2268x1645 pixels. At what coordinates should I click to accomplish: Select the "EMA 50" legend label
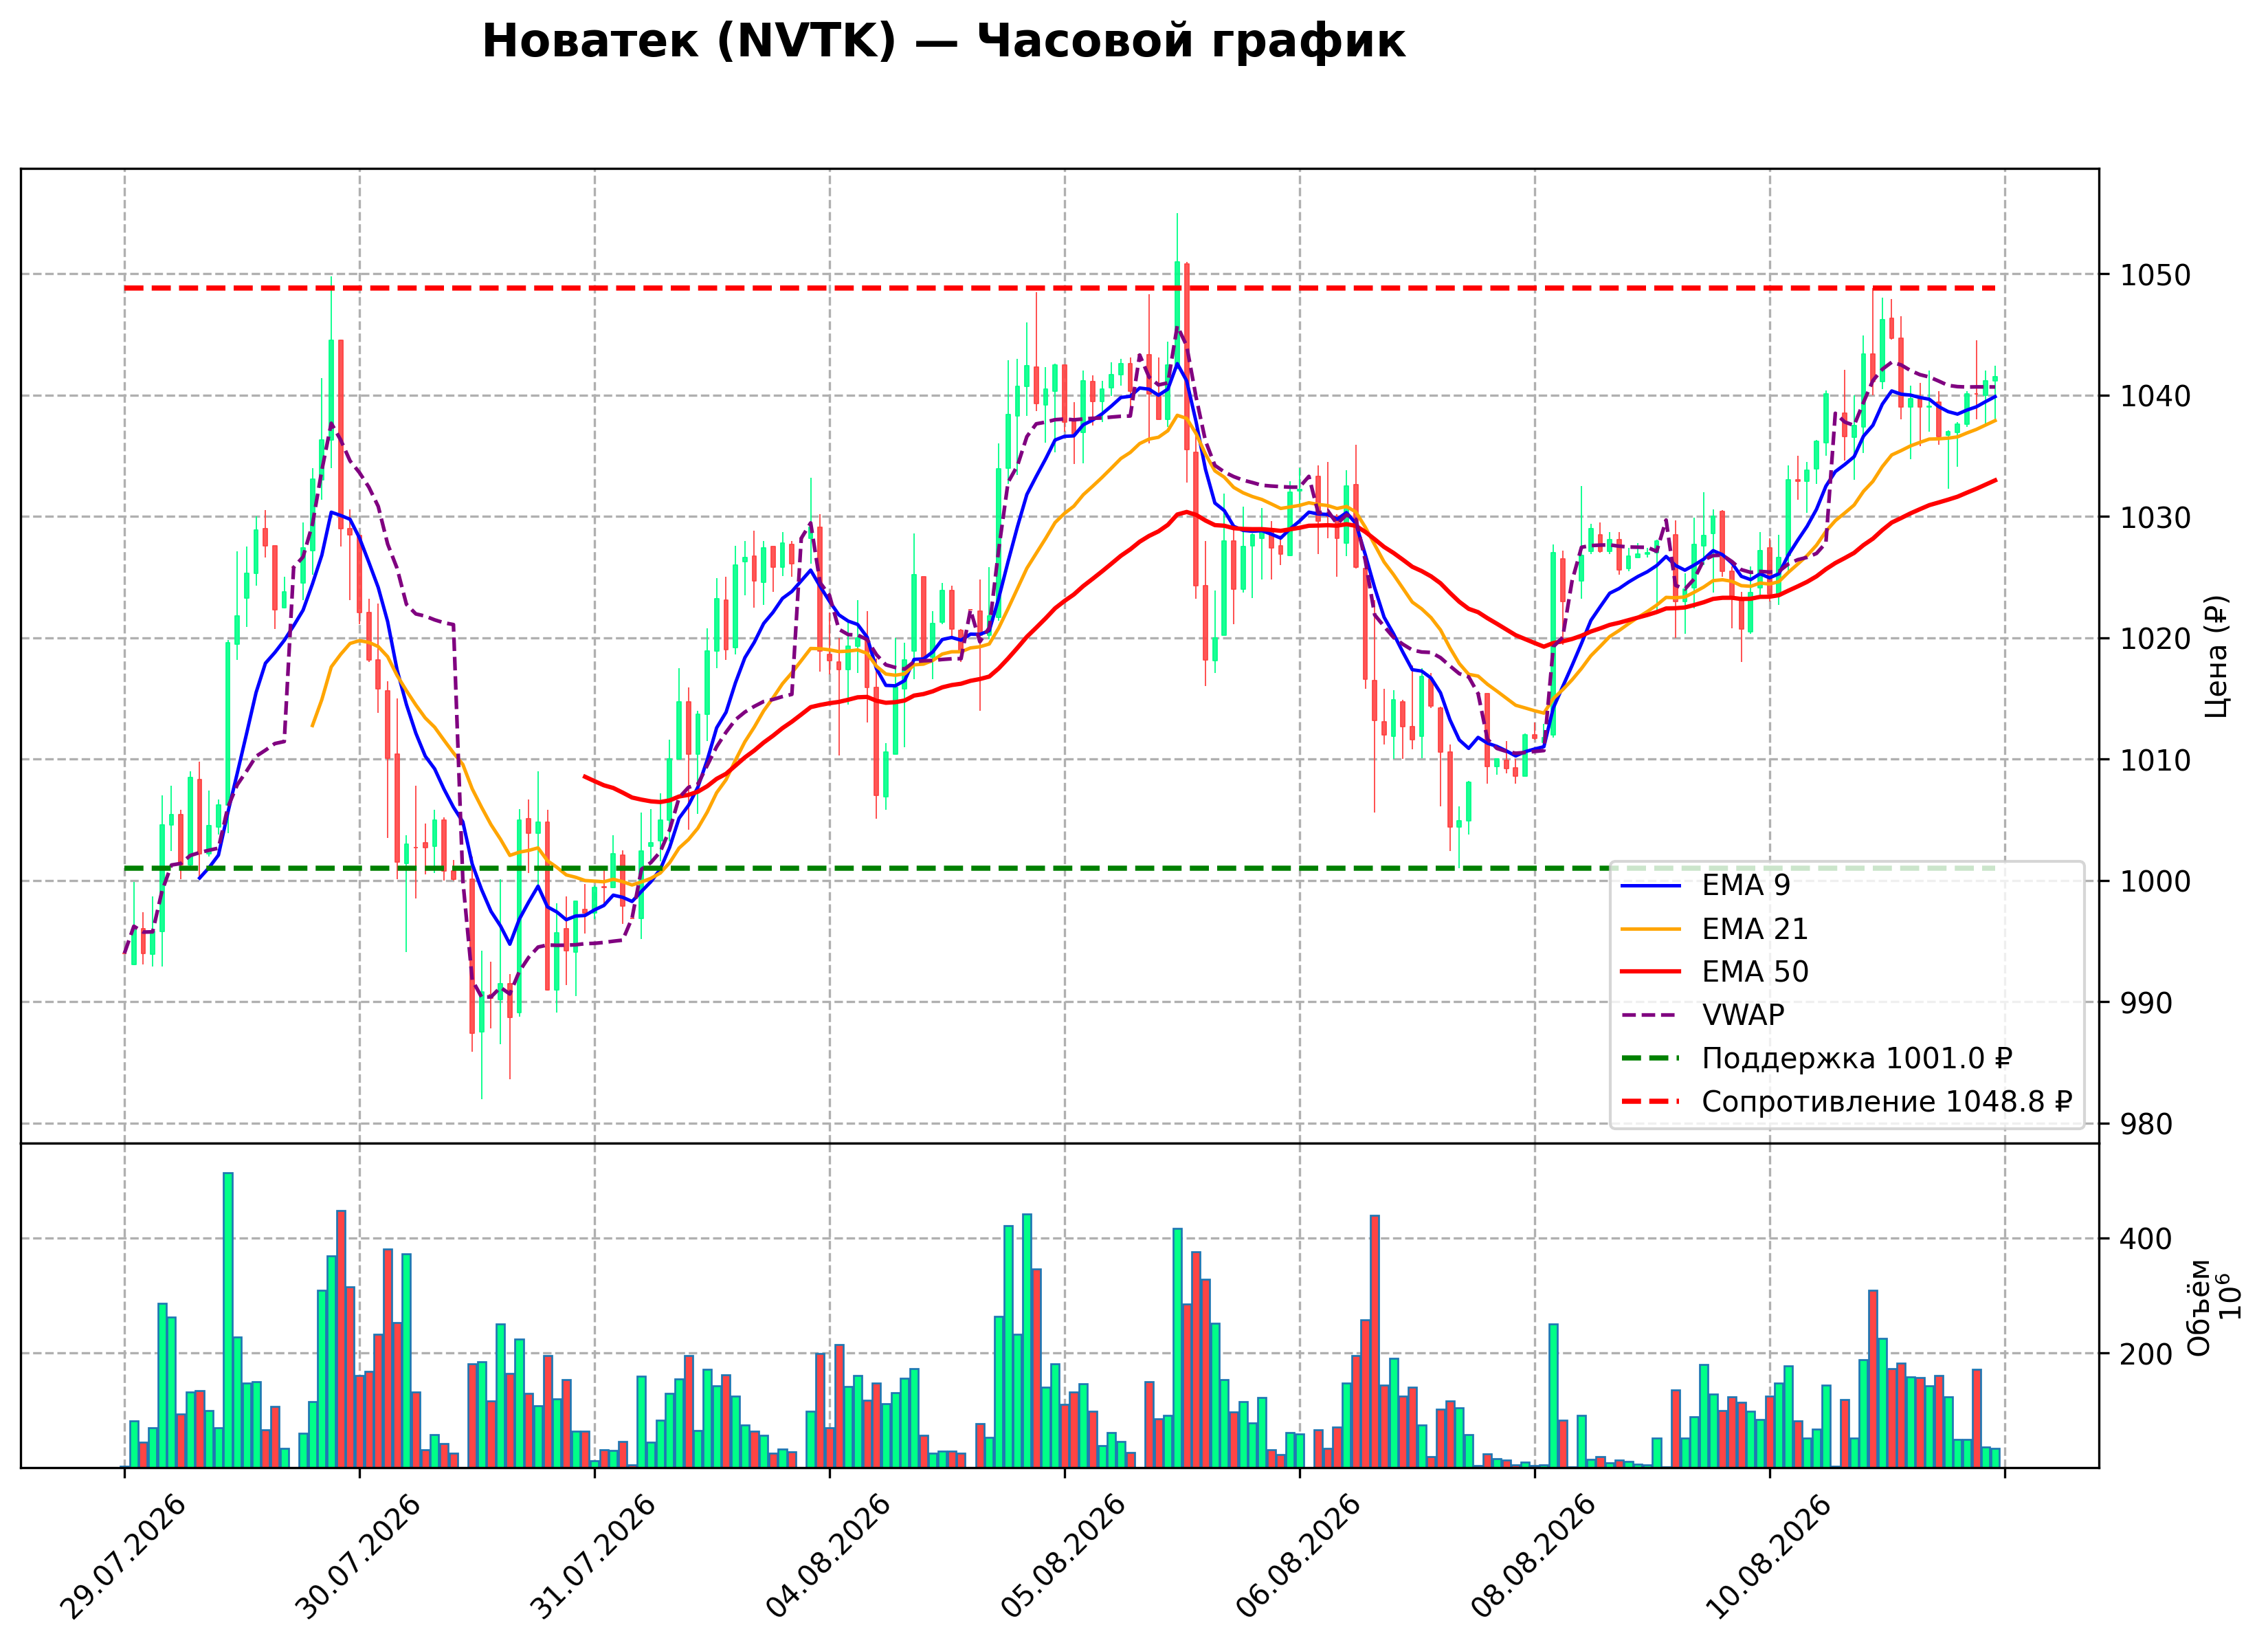point(1755,972)
